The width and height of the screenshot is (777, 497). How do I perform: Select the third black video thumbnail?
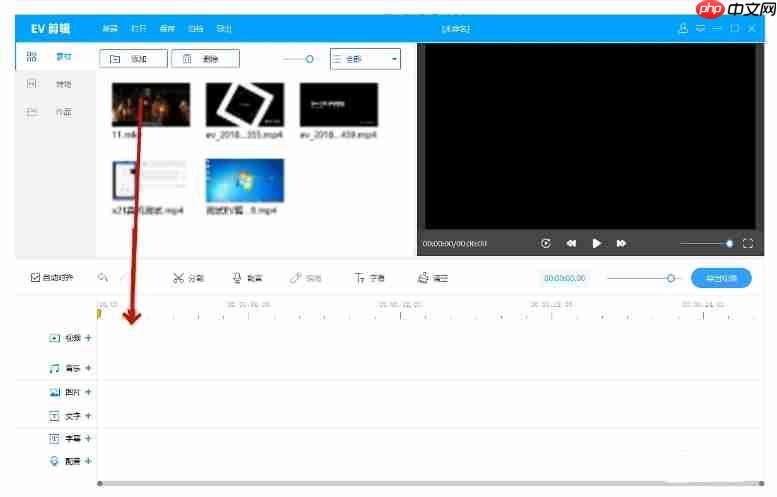point(339,105)
